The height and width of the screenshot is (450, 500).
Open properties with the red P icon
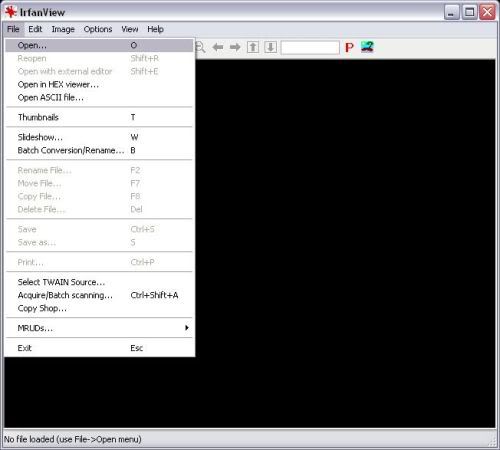(349, 48)
